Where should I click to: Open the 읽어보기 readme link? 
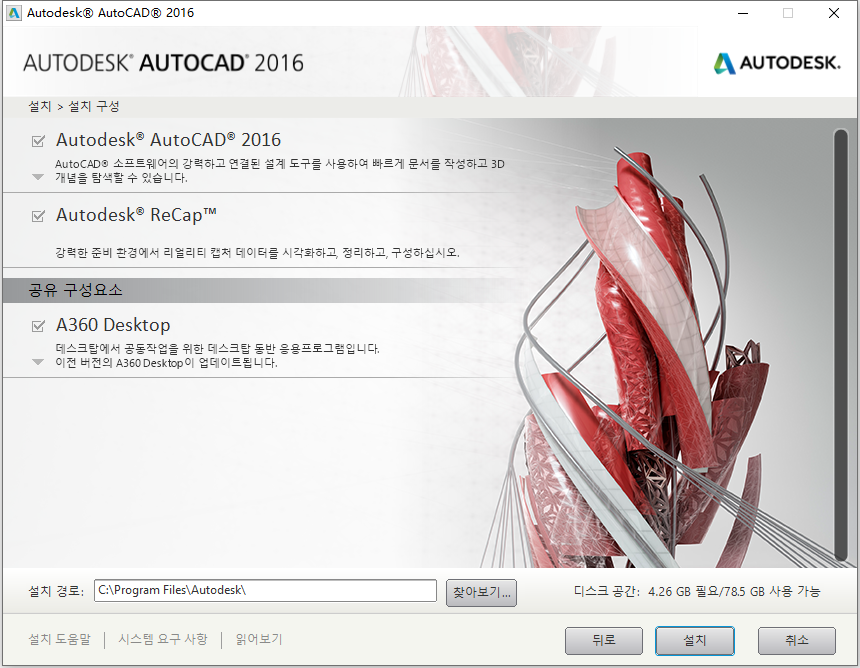coord(259,639)
